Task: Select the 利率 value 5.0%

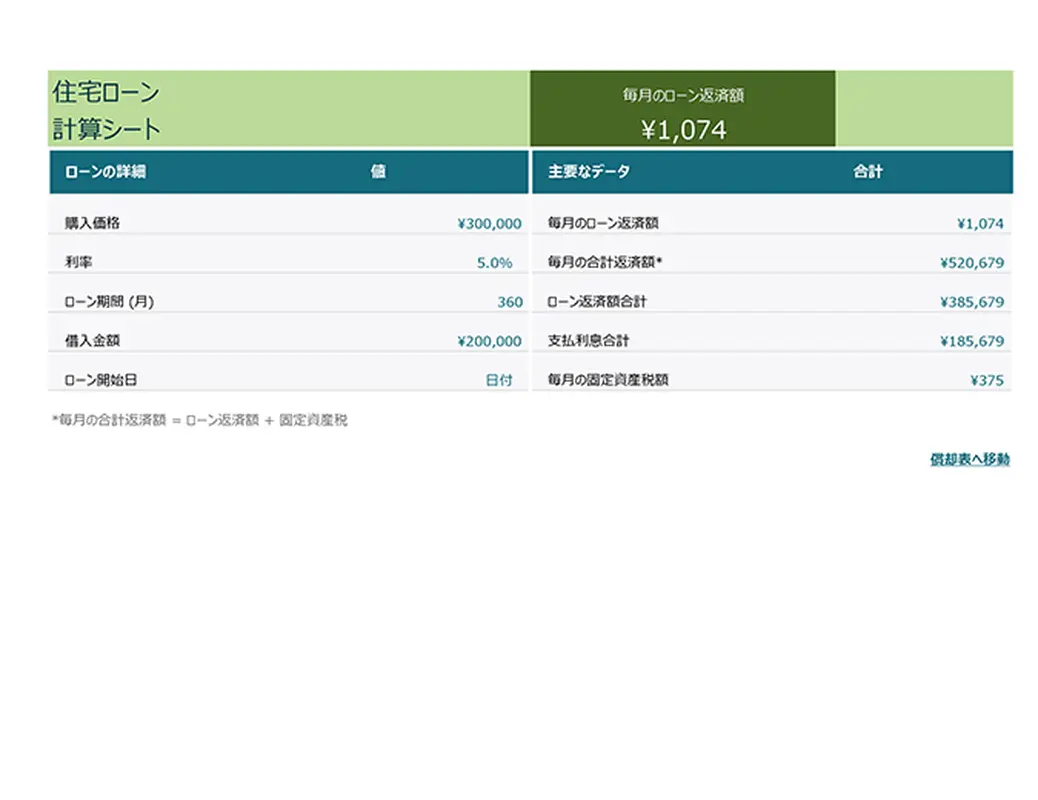Action: (494, 263)
